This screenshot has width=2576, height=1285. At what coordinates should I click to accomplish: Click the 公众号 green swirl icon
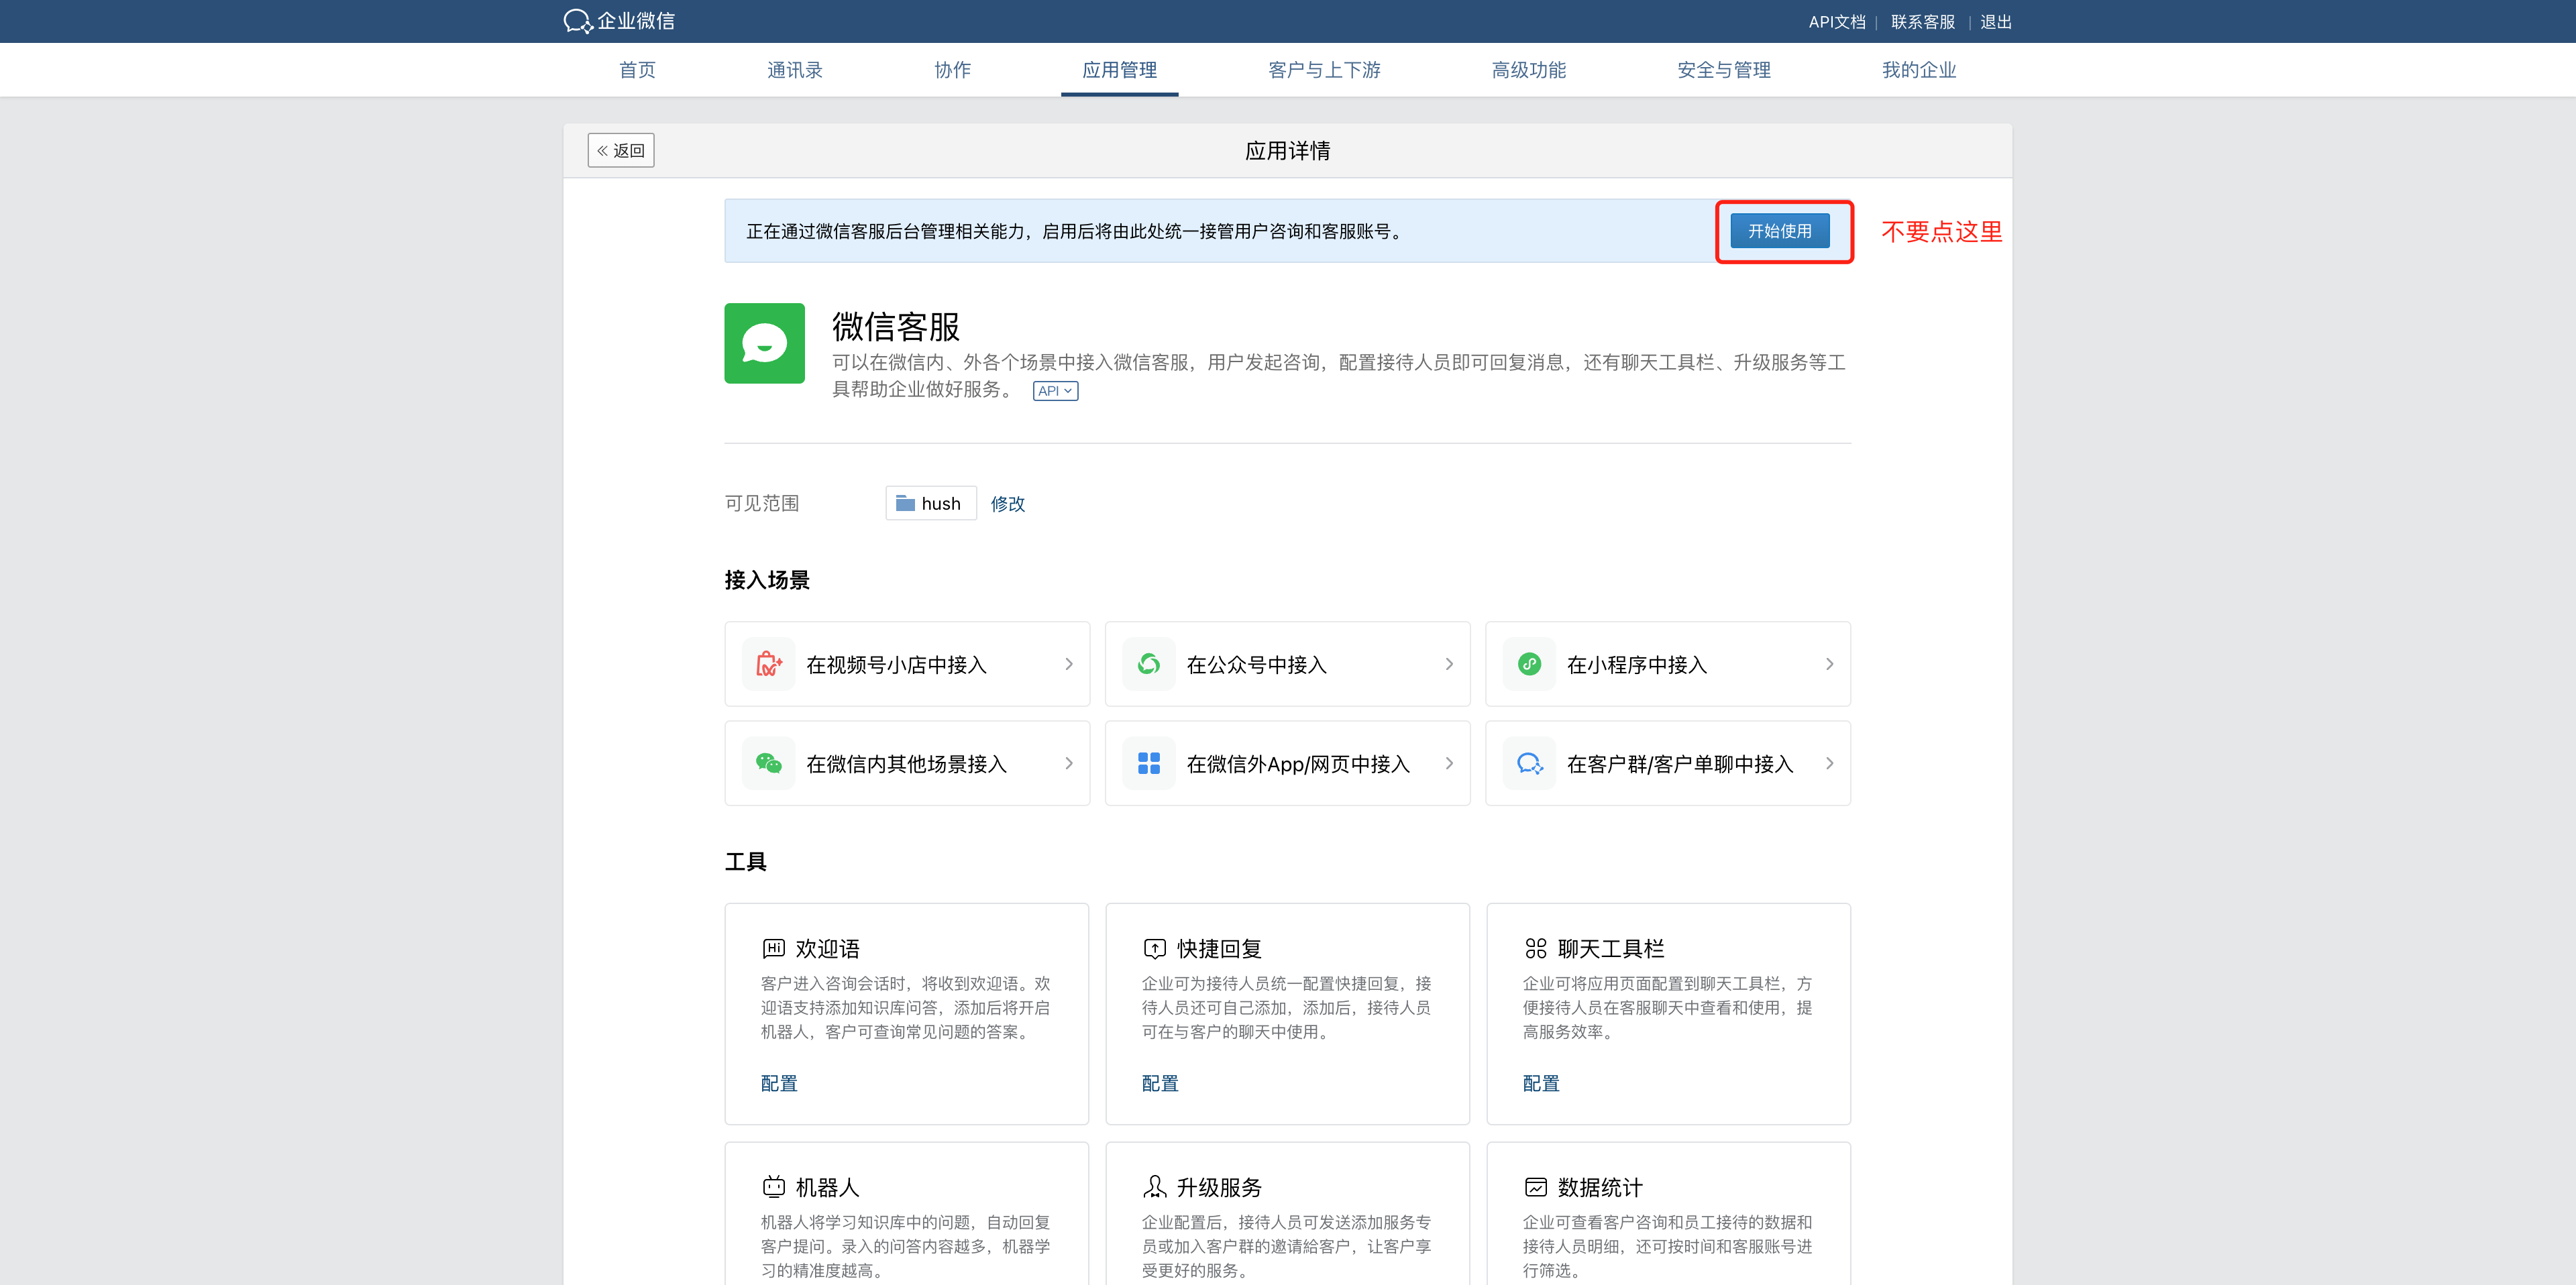click(x=1149, y=664)
